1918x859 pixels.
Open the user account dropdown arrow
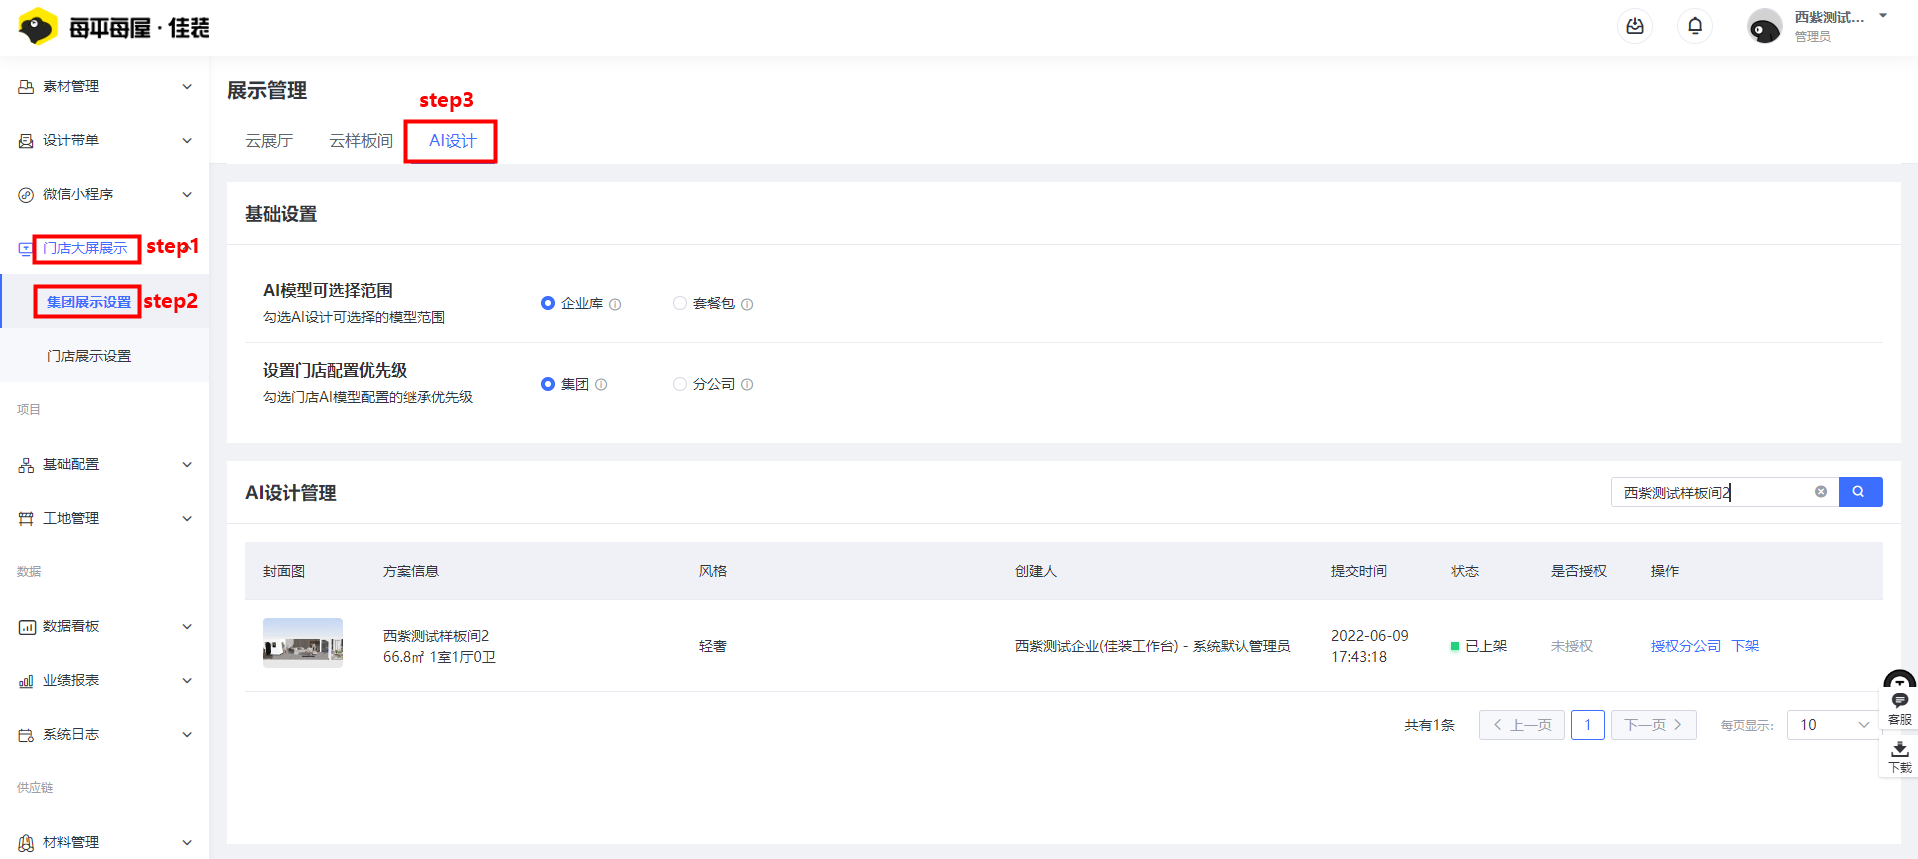tap(1883, 16)
